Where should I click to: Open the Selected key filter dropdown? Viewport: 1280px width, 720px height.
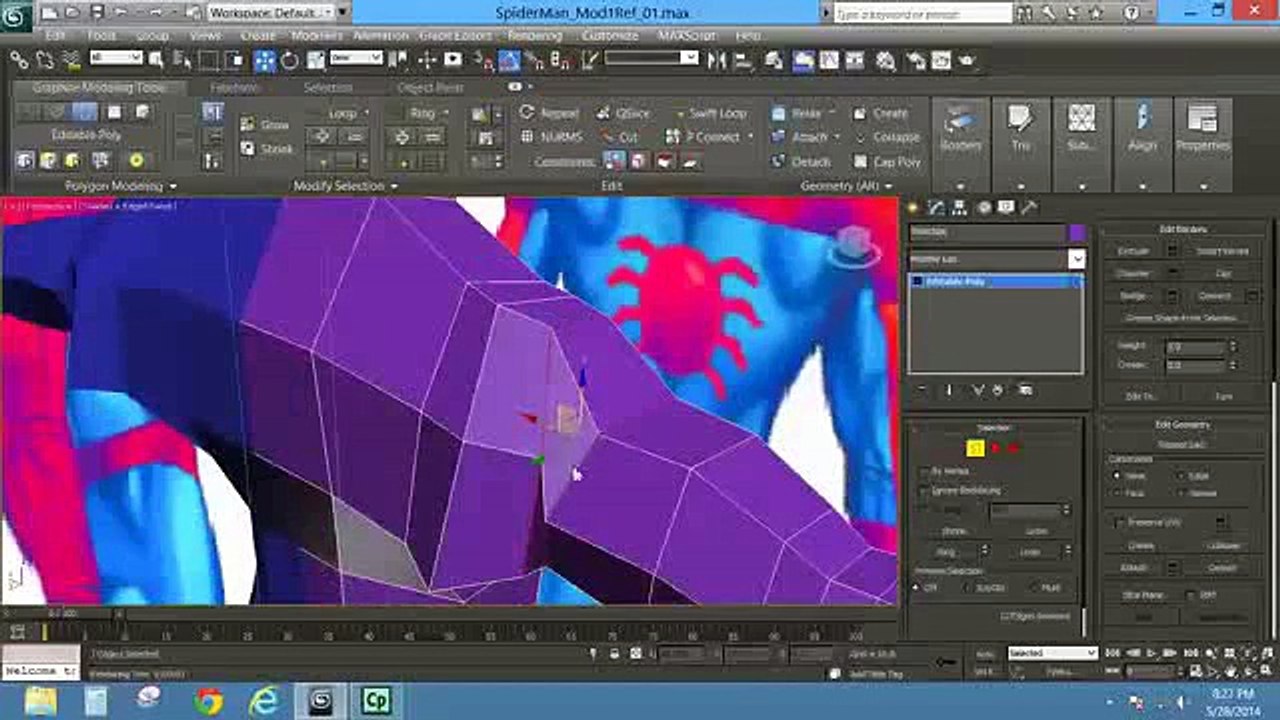(1052, 653)
